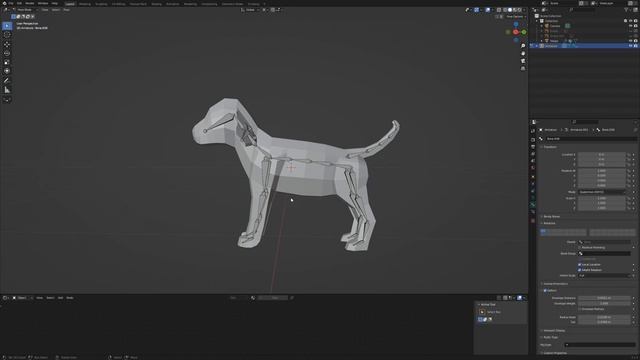This screenshot has width=640, height=360.
Task: Click the Select Box icon in Active Tool panel
Action: [482, 312]
